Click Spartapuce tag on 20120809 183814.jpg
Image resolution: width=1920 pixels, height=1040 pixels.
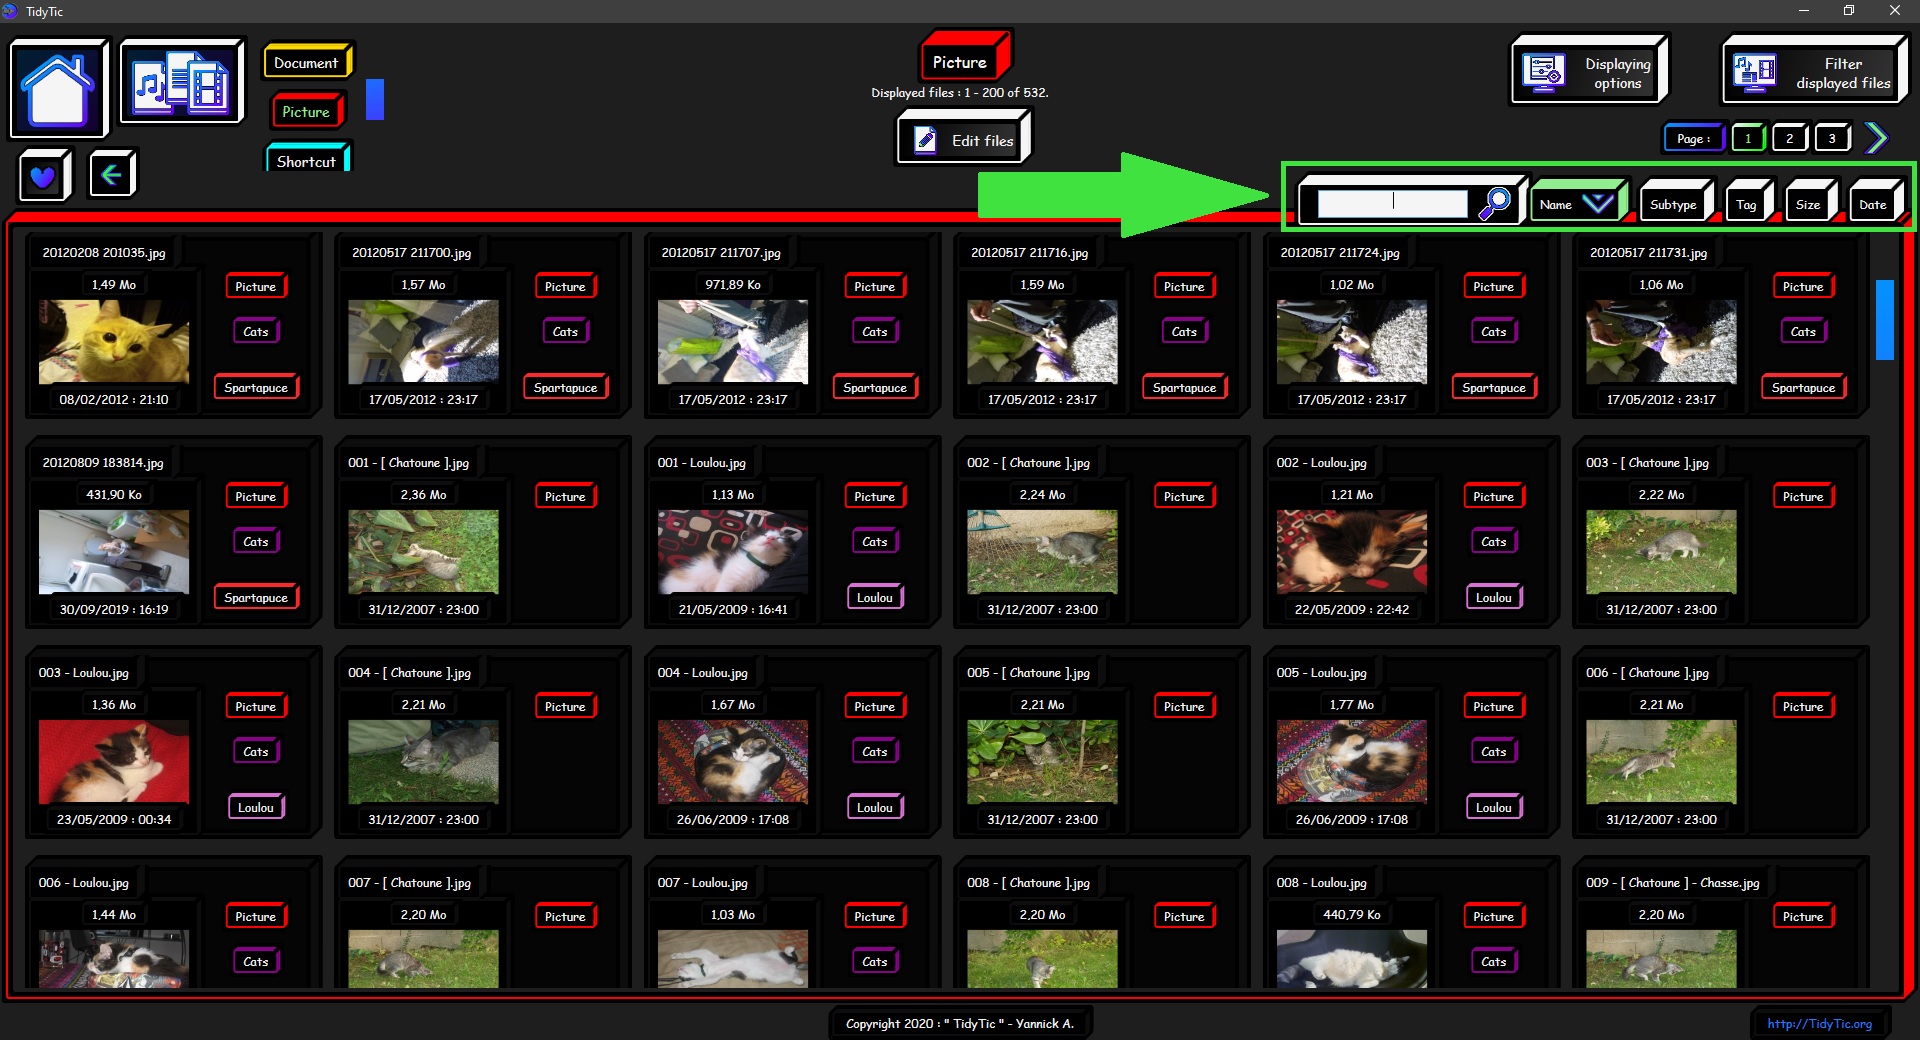(256, 597)
